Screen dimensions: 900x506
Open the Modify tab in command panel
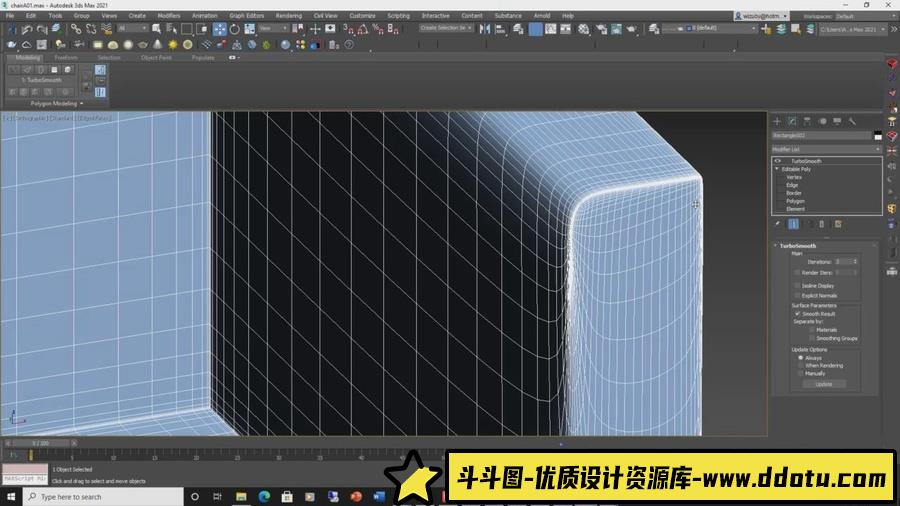pos(792,121)
